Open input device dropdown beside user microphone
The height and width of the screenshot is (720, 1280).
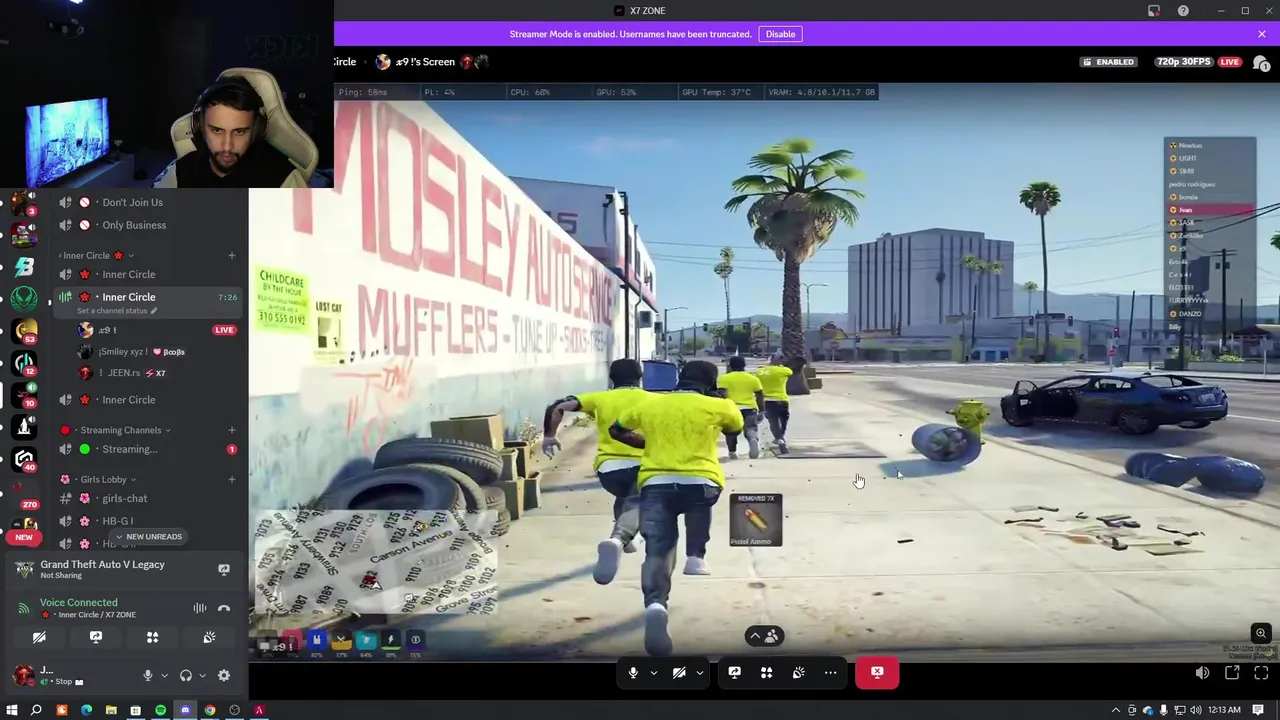(164, 676)
